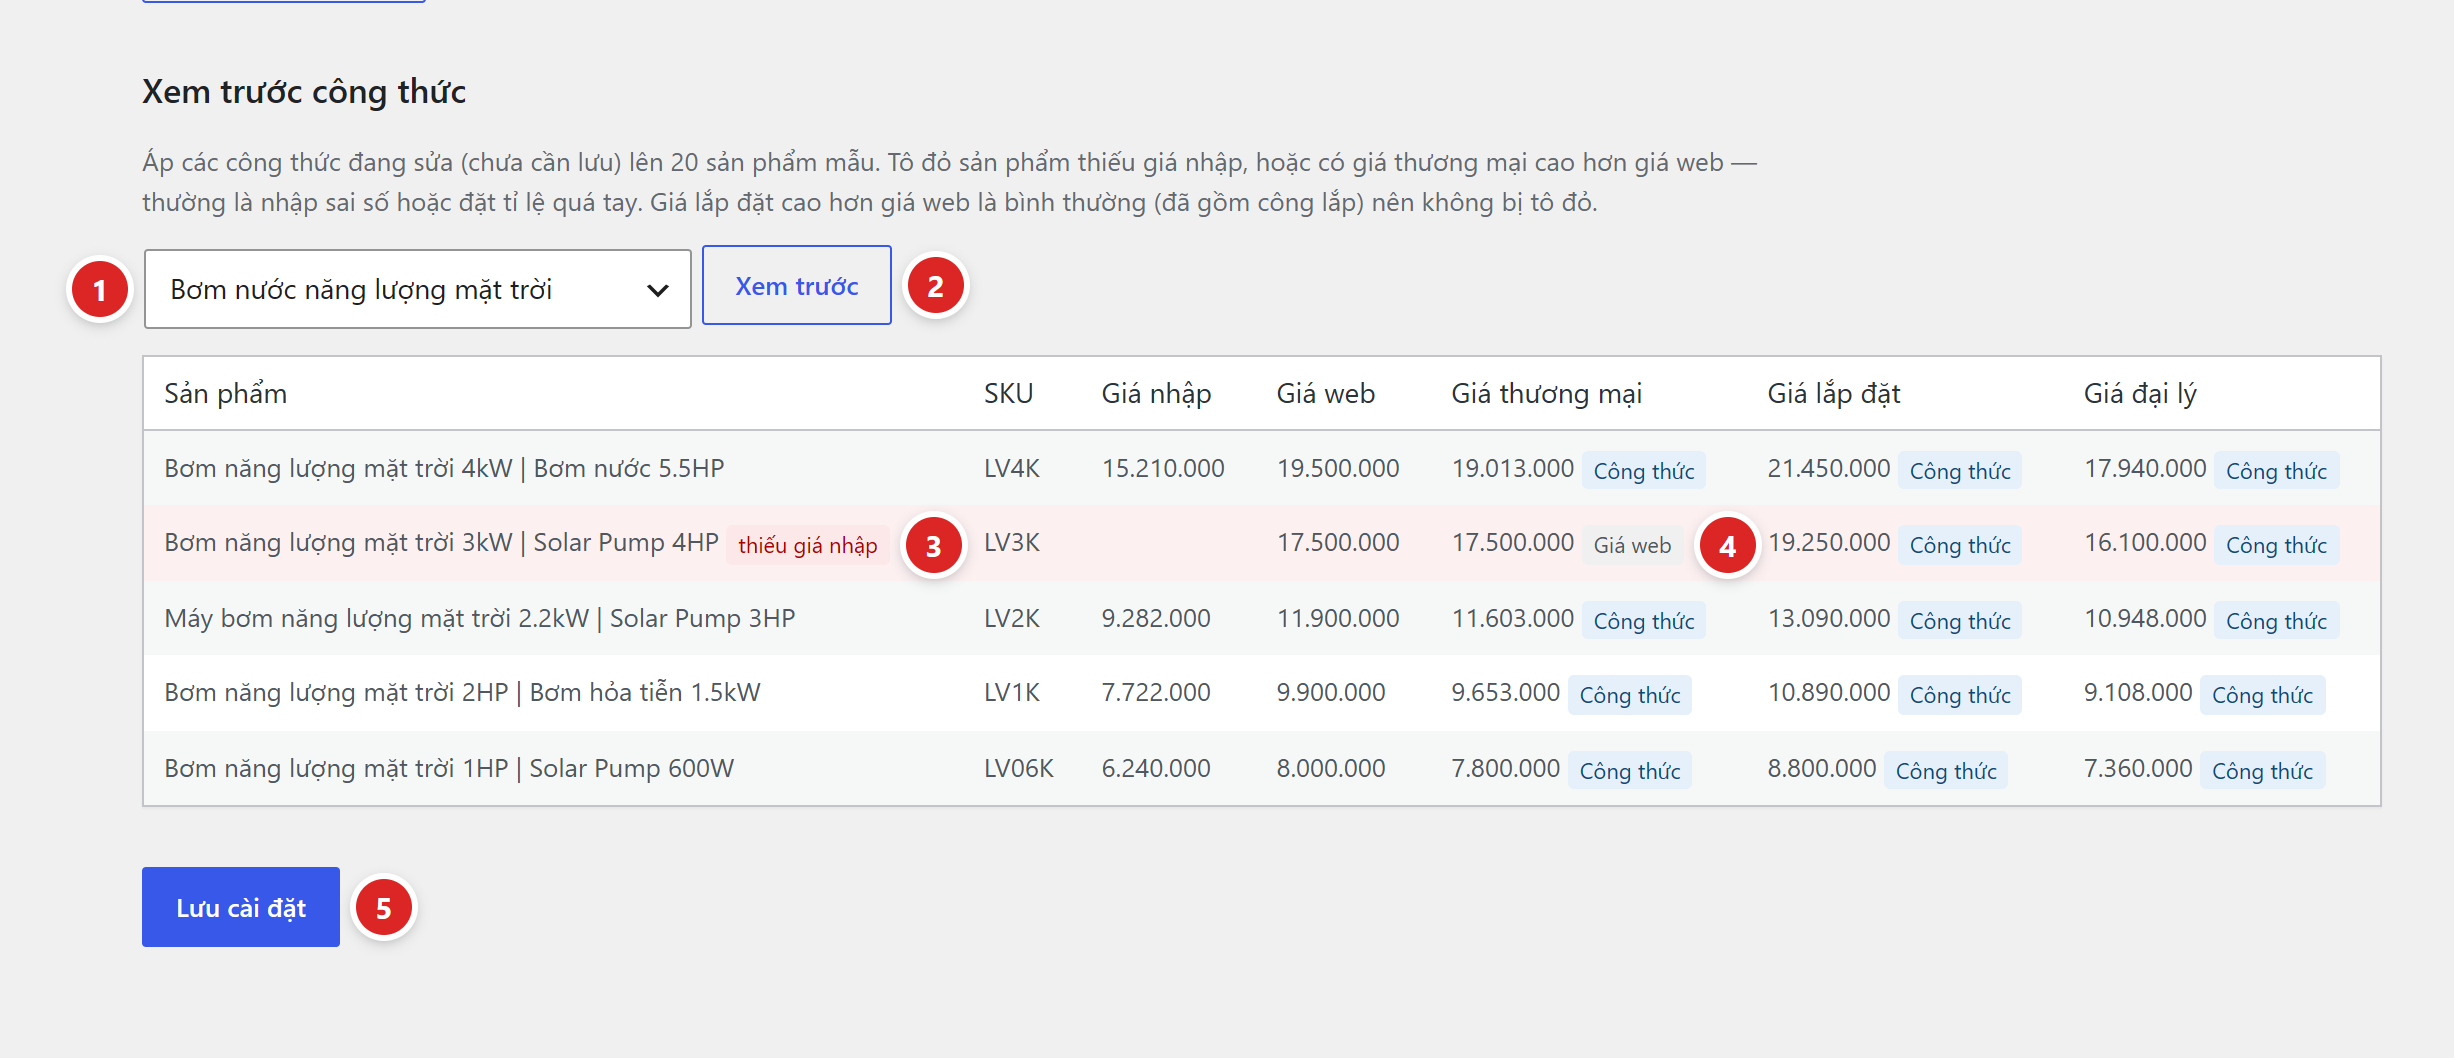Select the SKU column header
Image resolution: width=2454 pixels, height=1058 pixels.
[x=1008, y=393]
